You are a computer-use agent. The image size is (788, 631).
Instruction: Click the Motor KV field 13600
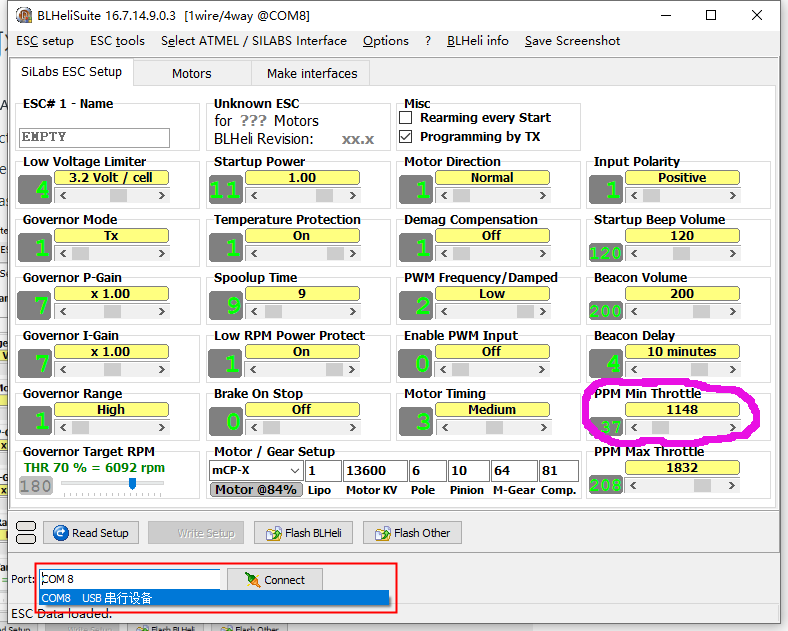(375, 471)
